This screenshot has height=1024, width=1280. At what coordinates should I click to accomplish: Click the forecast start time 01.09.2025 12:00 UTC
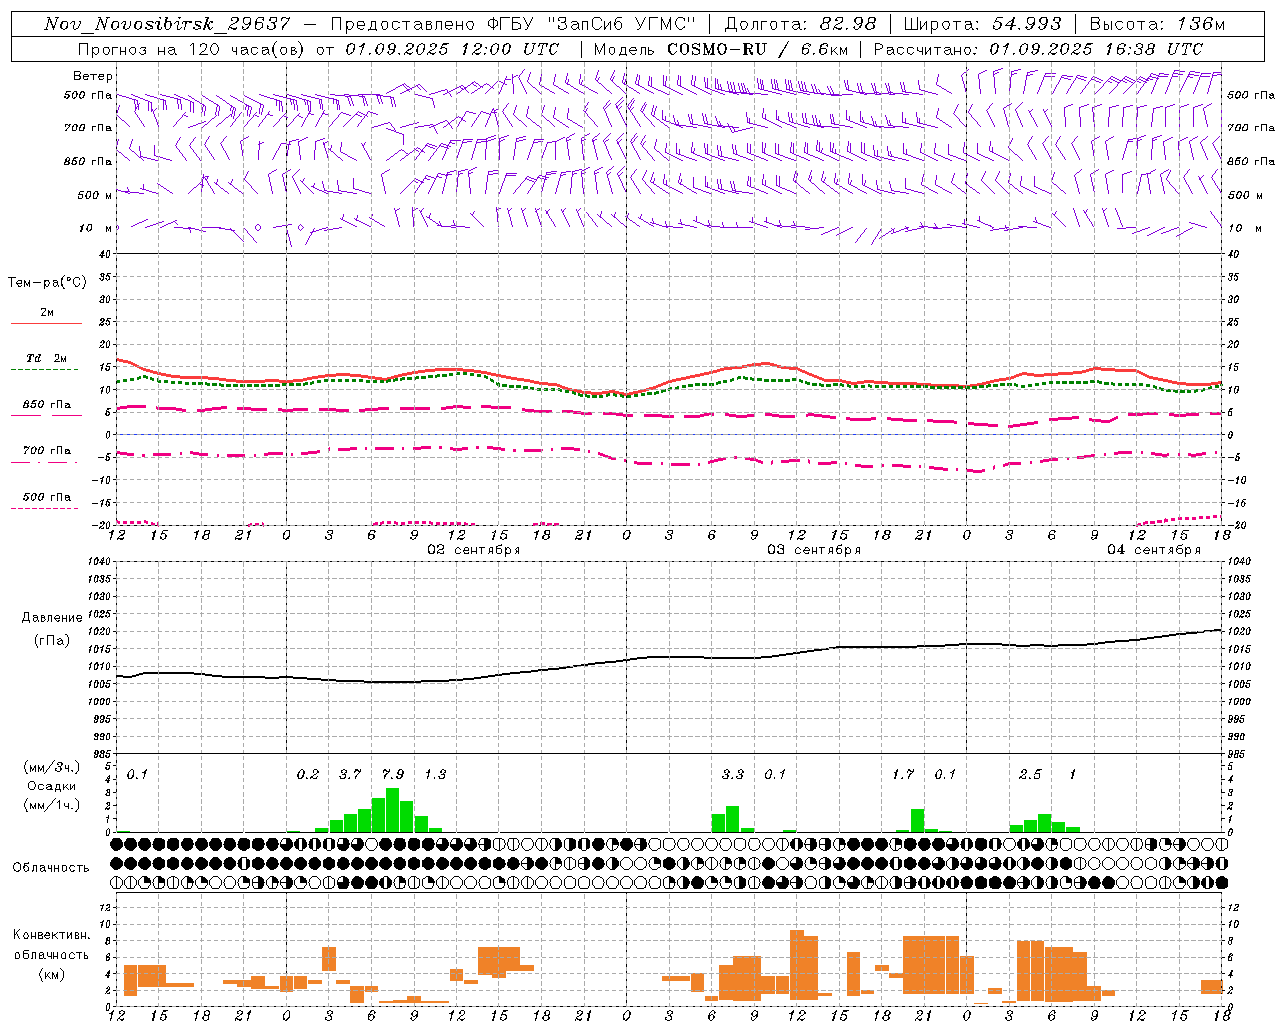(x=452, y=49)
